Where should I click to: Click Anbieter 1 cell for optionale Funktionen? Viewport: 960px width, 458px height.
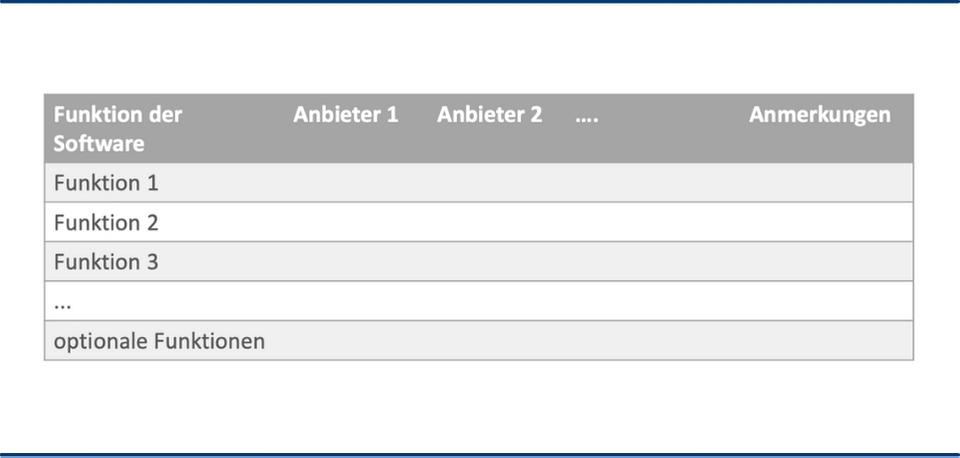357,340
